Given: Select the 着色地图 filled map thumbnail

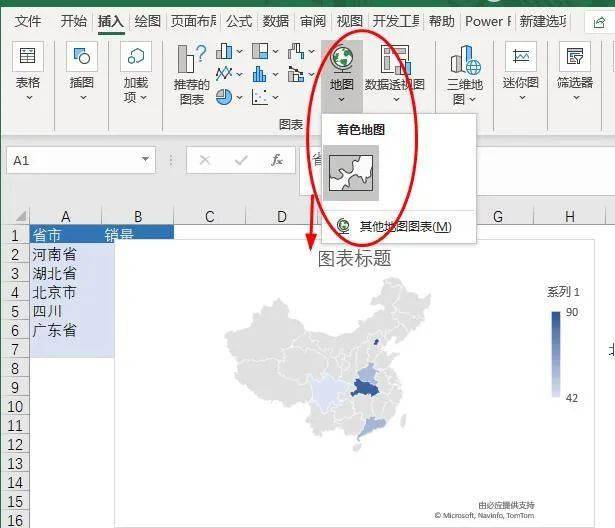Looking at the screenshot, I should click(351, 173).
